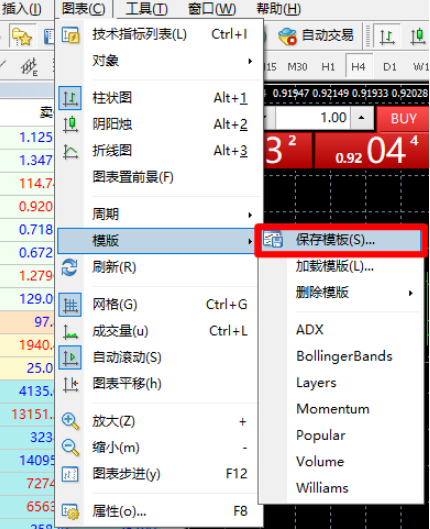Click the 1940 price row in market watch
Image resolution: width=430 pixels, height=529 pixels.
(27, 345)
